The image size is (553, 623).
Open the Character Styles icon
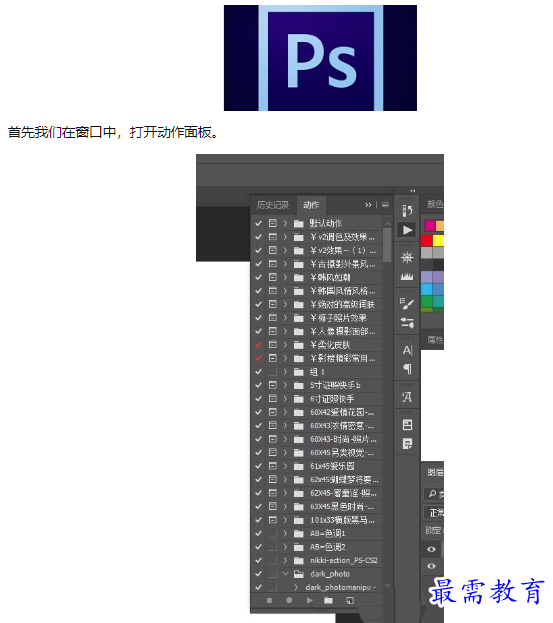pos(407,397)
